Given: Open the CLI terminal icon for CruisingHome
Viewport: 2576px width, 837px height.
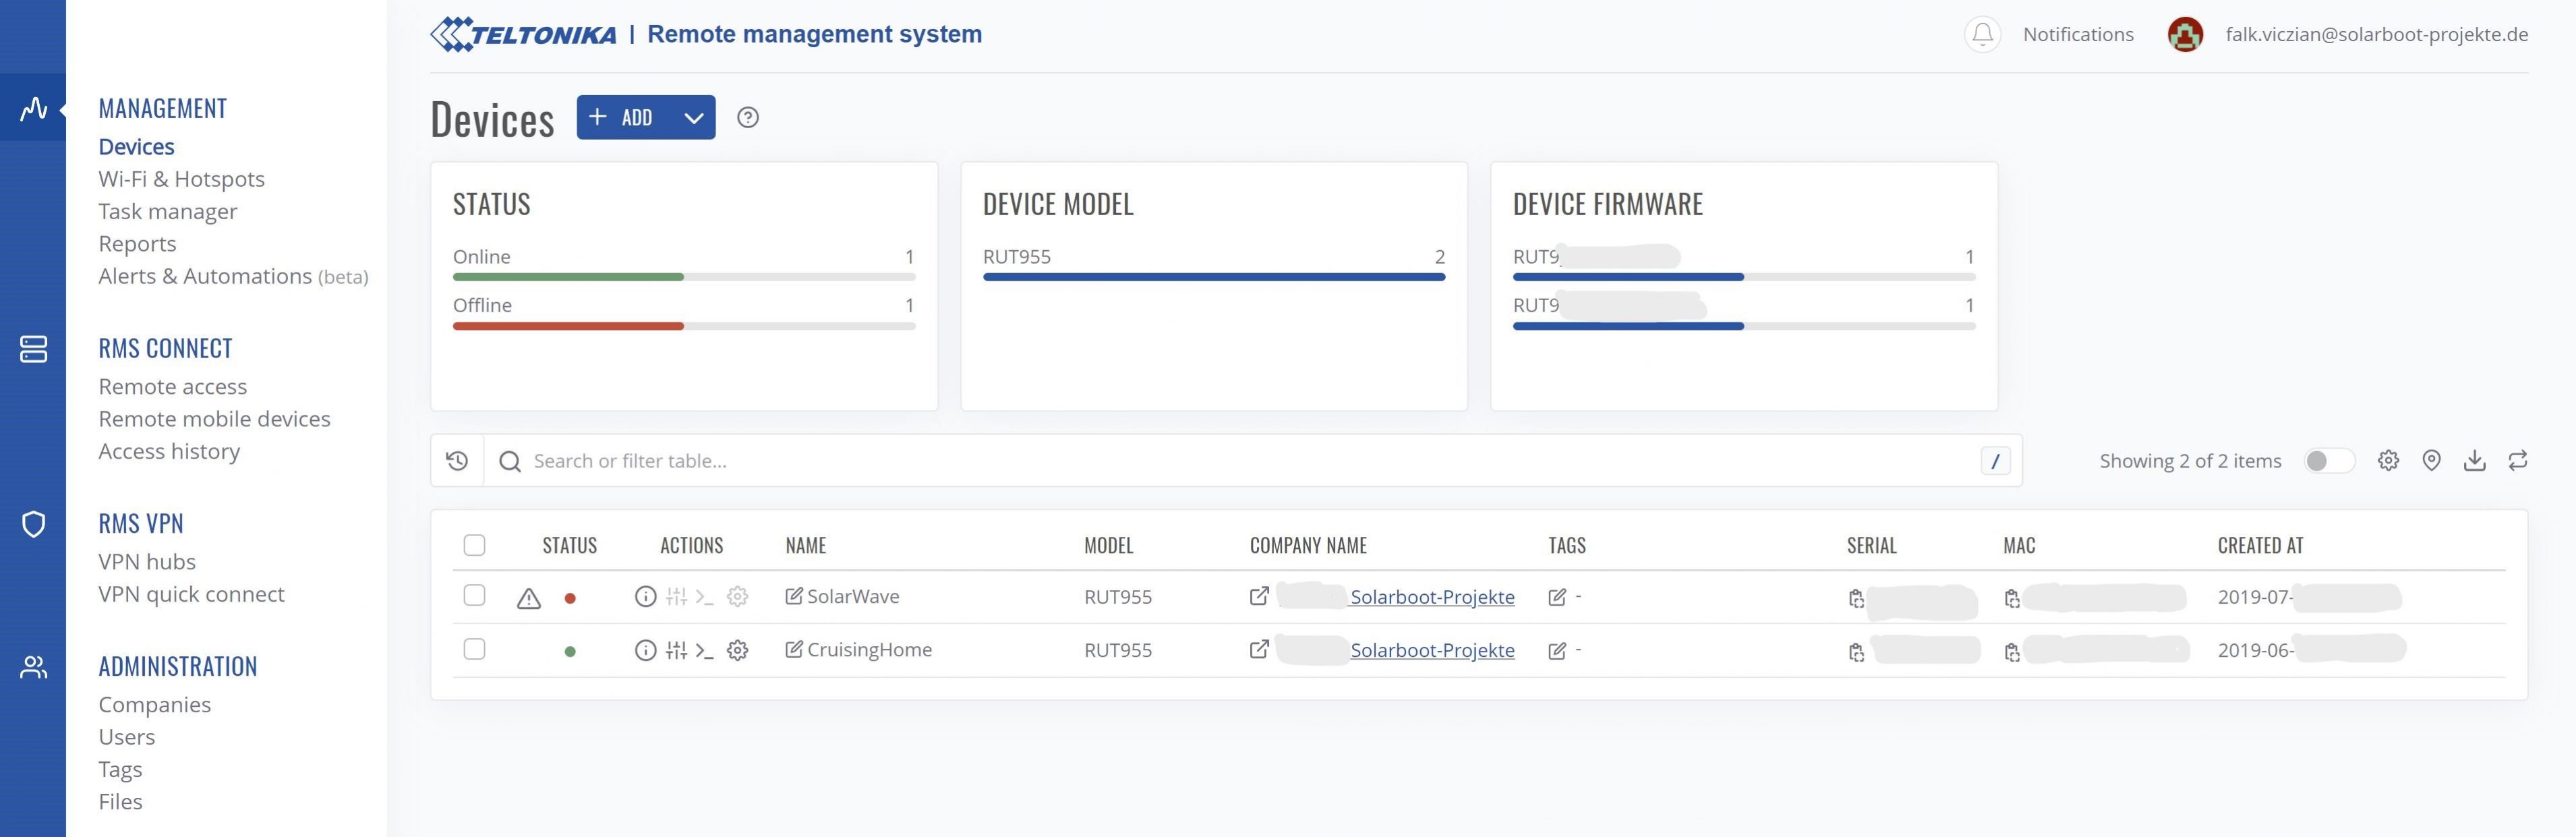Looking at the screenshot, I should (705, 651).
